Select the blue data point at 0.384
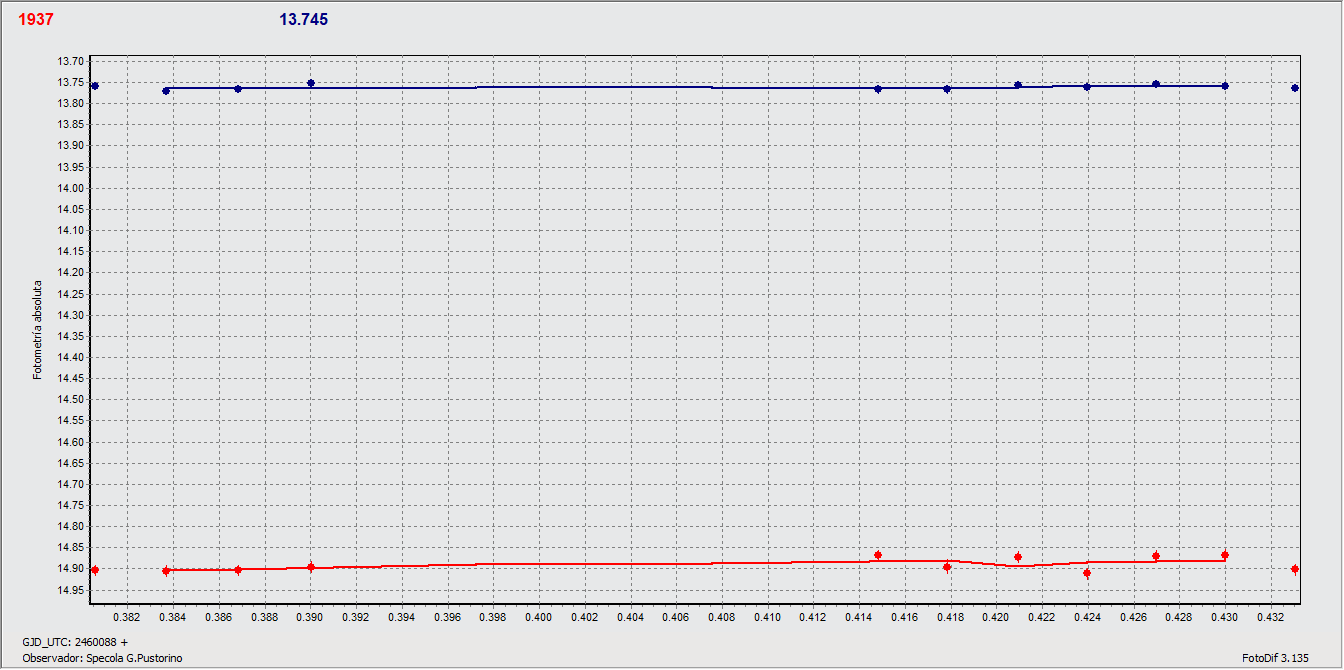 (166, 91)
